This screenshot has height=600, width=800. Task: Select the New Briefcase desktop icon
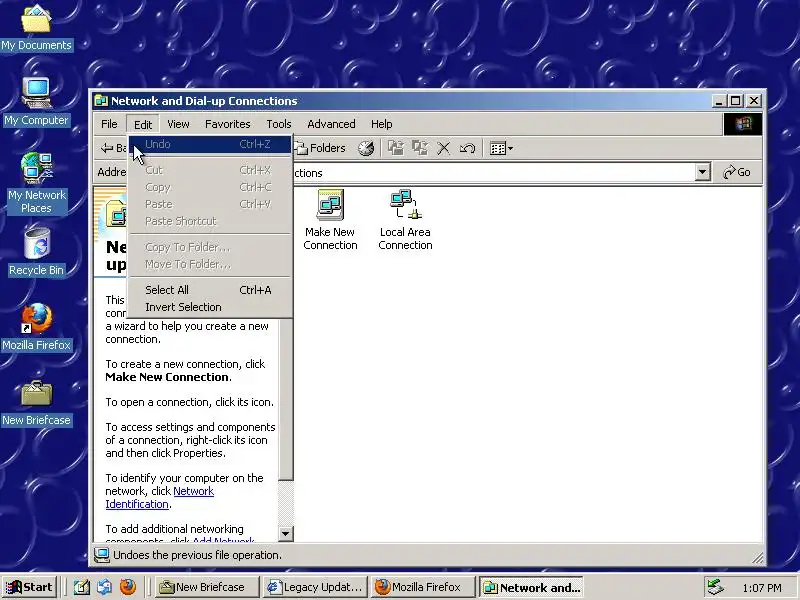[x=36, y=403]
